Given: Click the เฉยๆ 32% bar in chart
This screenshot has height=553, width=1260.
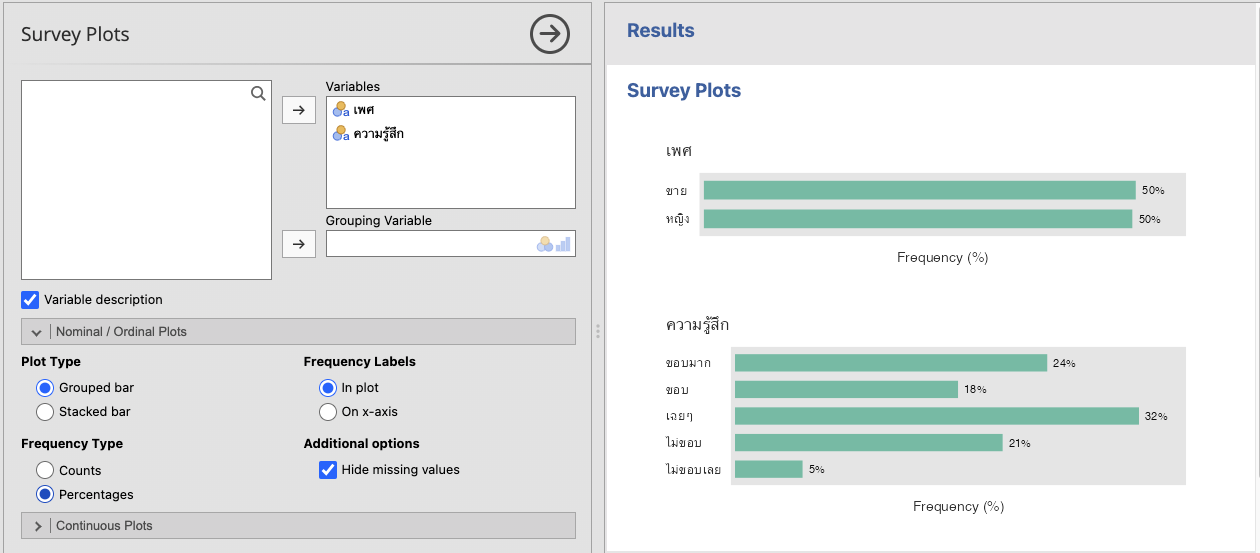Looking at the screenshot, I should coord(936,416).
